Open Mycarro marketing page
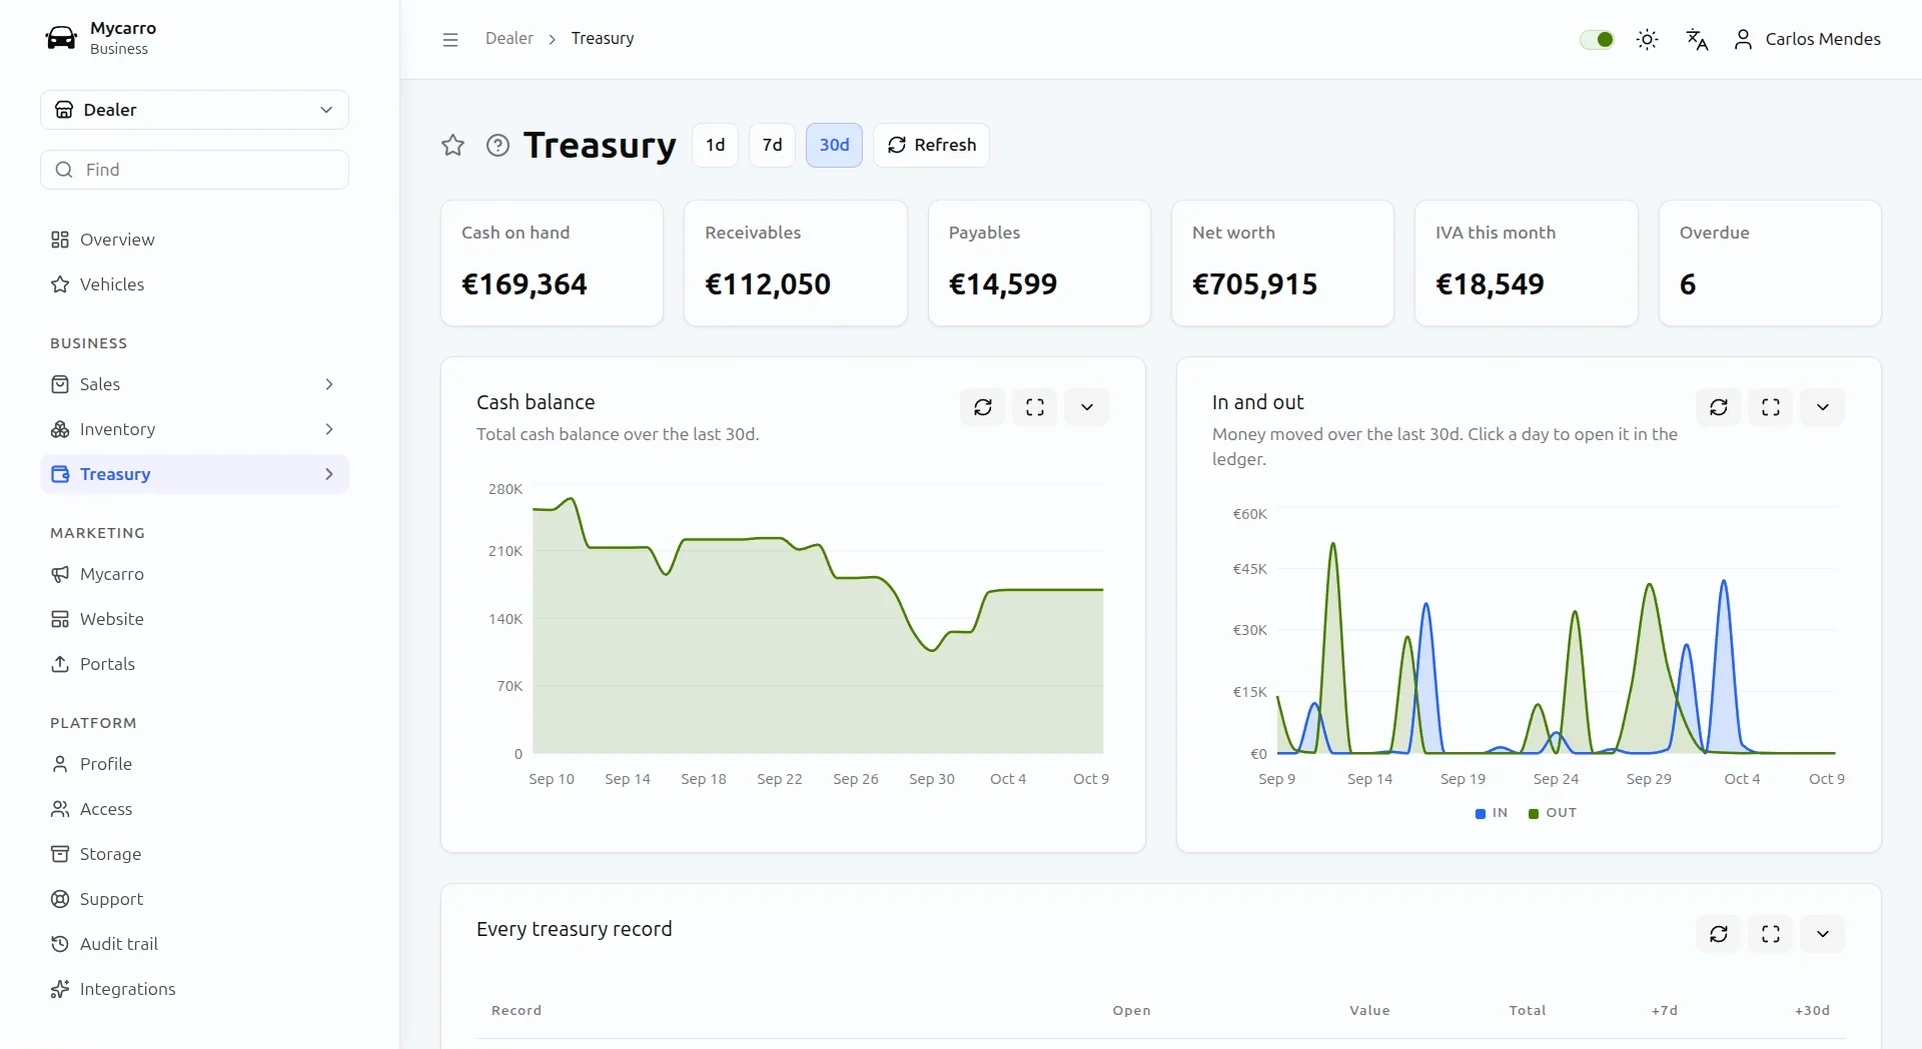This screenshot has width=1922, height=1049. click(x=195, y=574)
